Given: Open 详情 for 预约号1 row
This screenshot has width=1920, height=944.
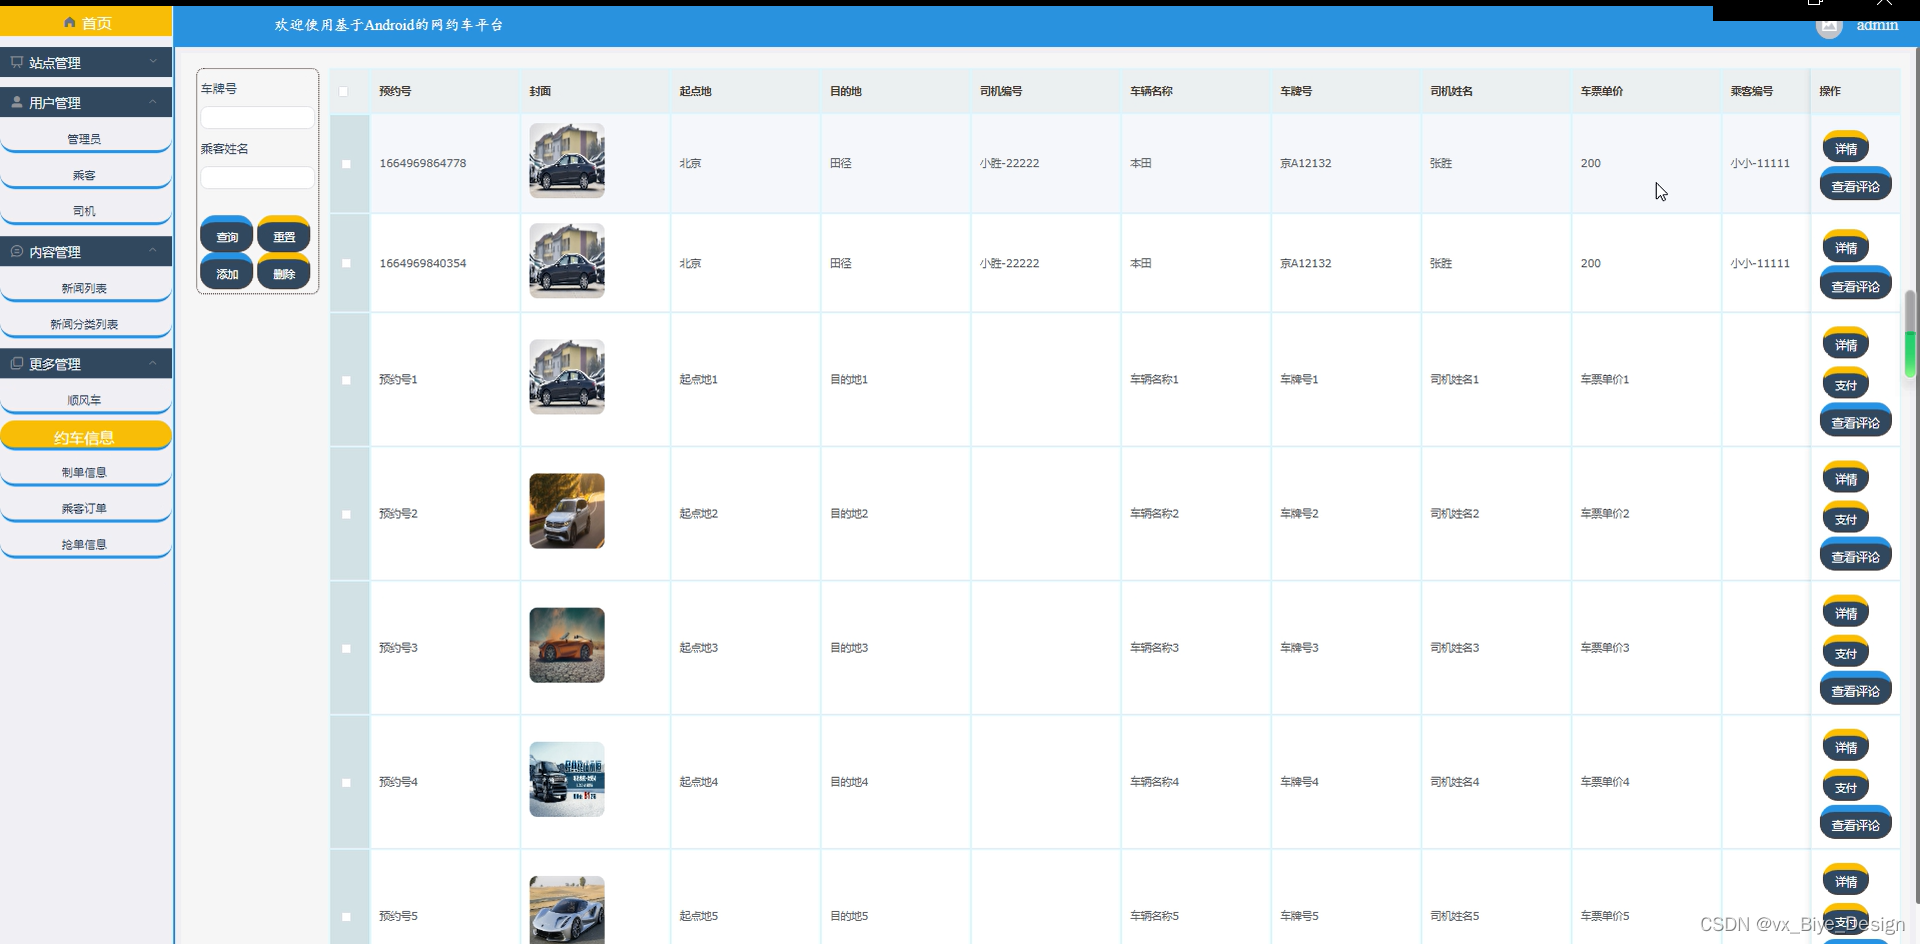Looking at the screenshot, I should coord(1846,344).
